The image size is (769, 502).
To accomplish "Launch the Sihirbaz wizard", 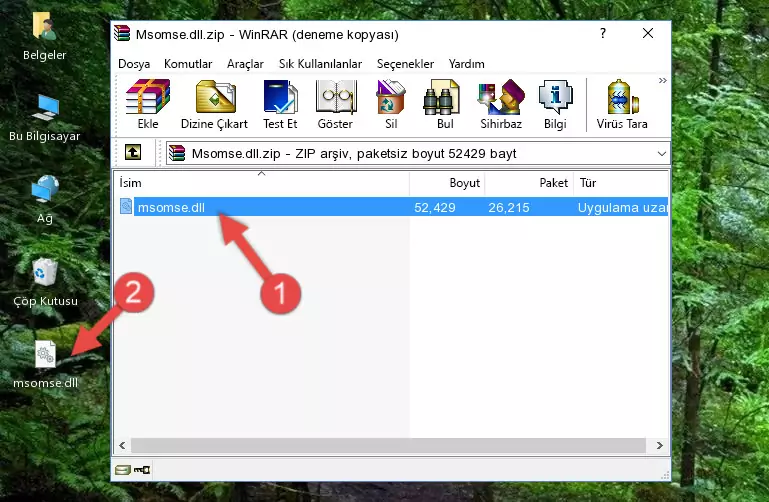I will point(501,105).
